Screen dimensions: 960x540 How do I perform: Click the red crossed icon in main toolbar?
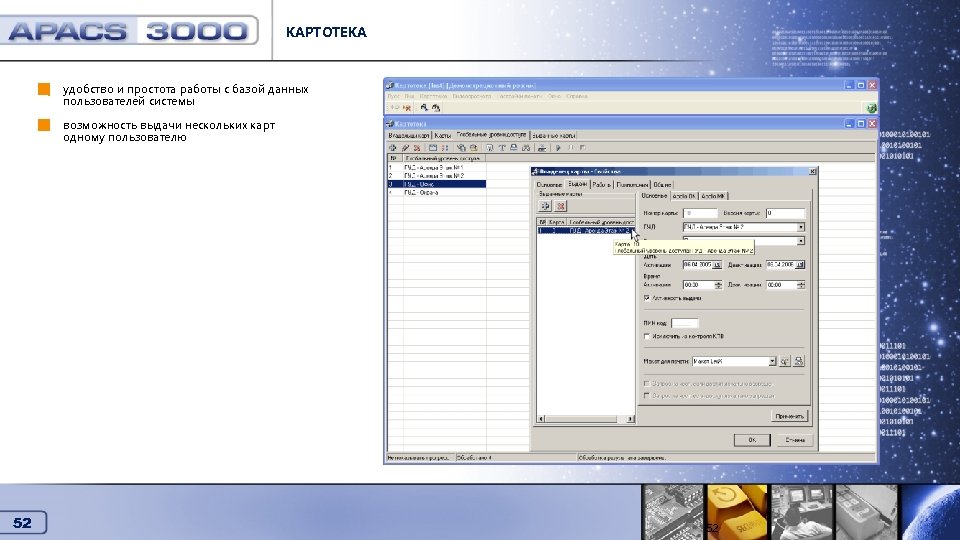click(x=407, y=108)
